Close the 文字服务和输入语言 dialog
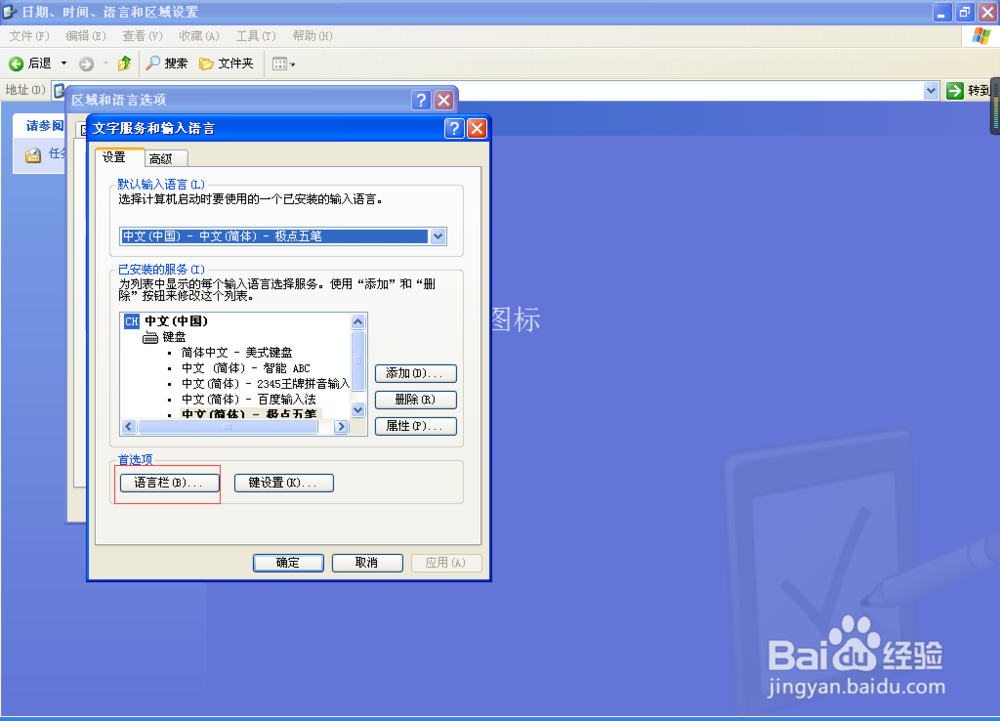Viewport: 1000px width, 721px height. point(477,129)
